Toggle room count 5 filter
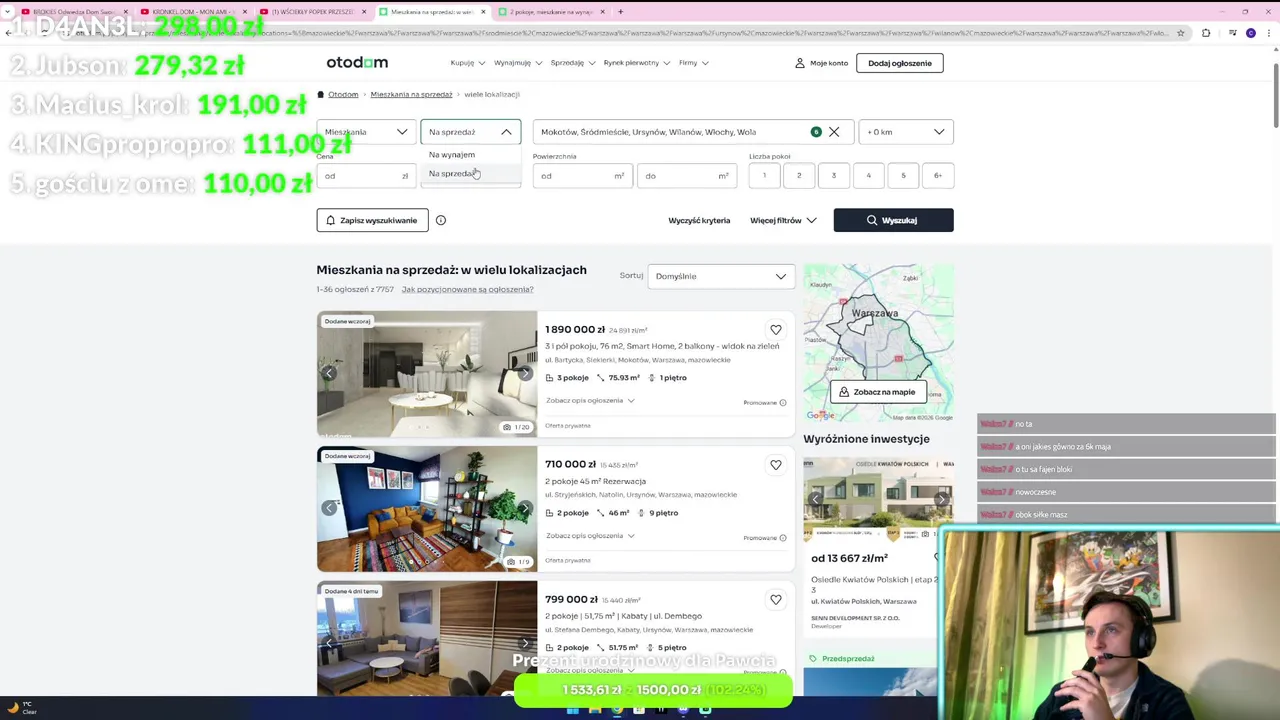The width and height of the screenshot is (1280, 720). (x=903, y=176)
